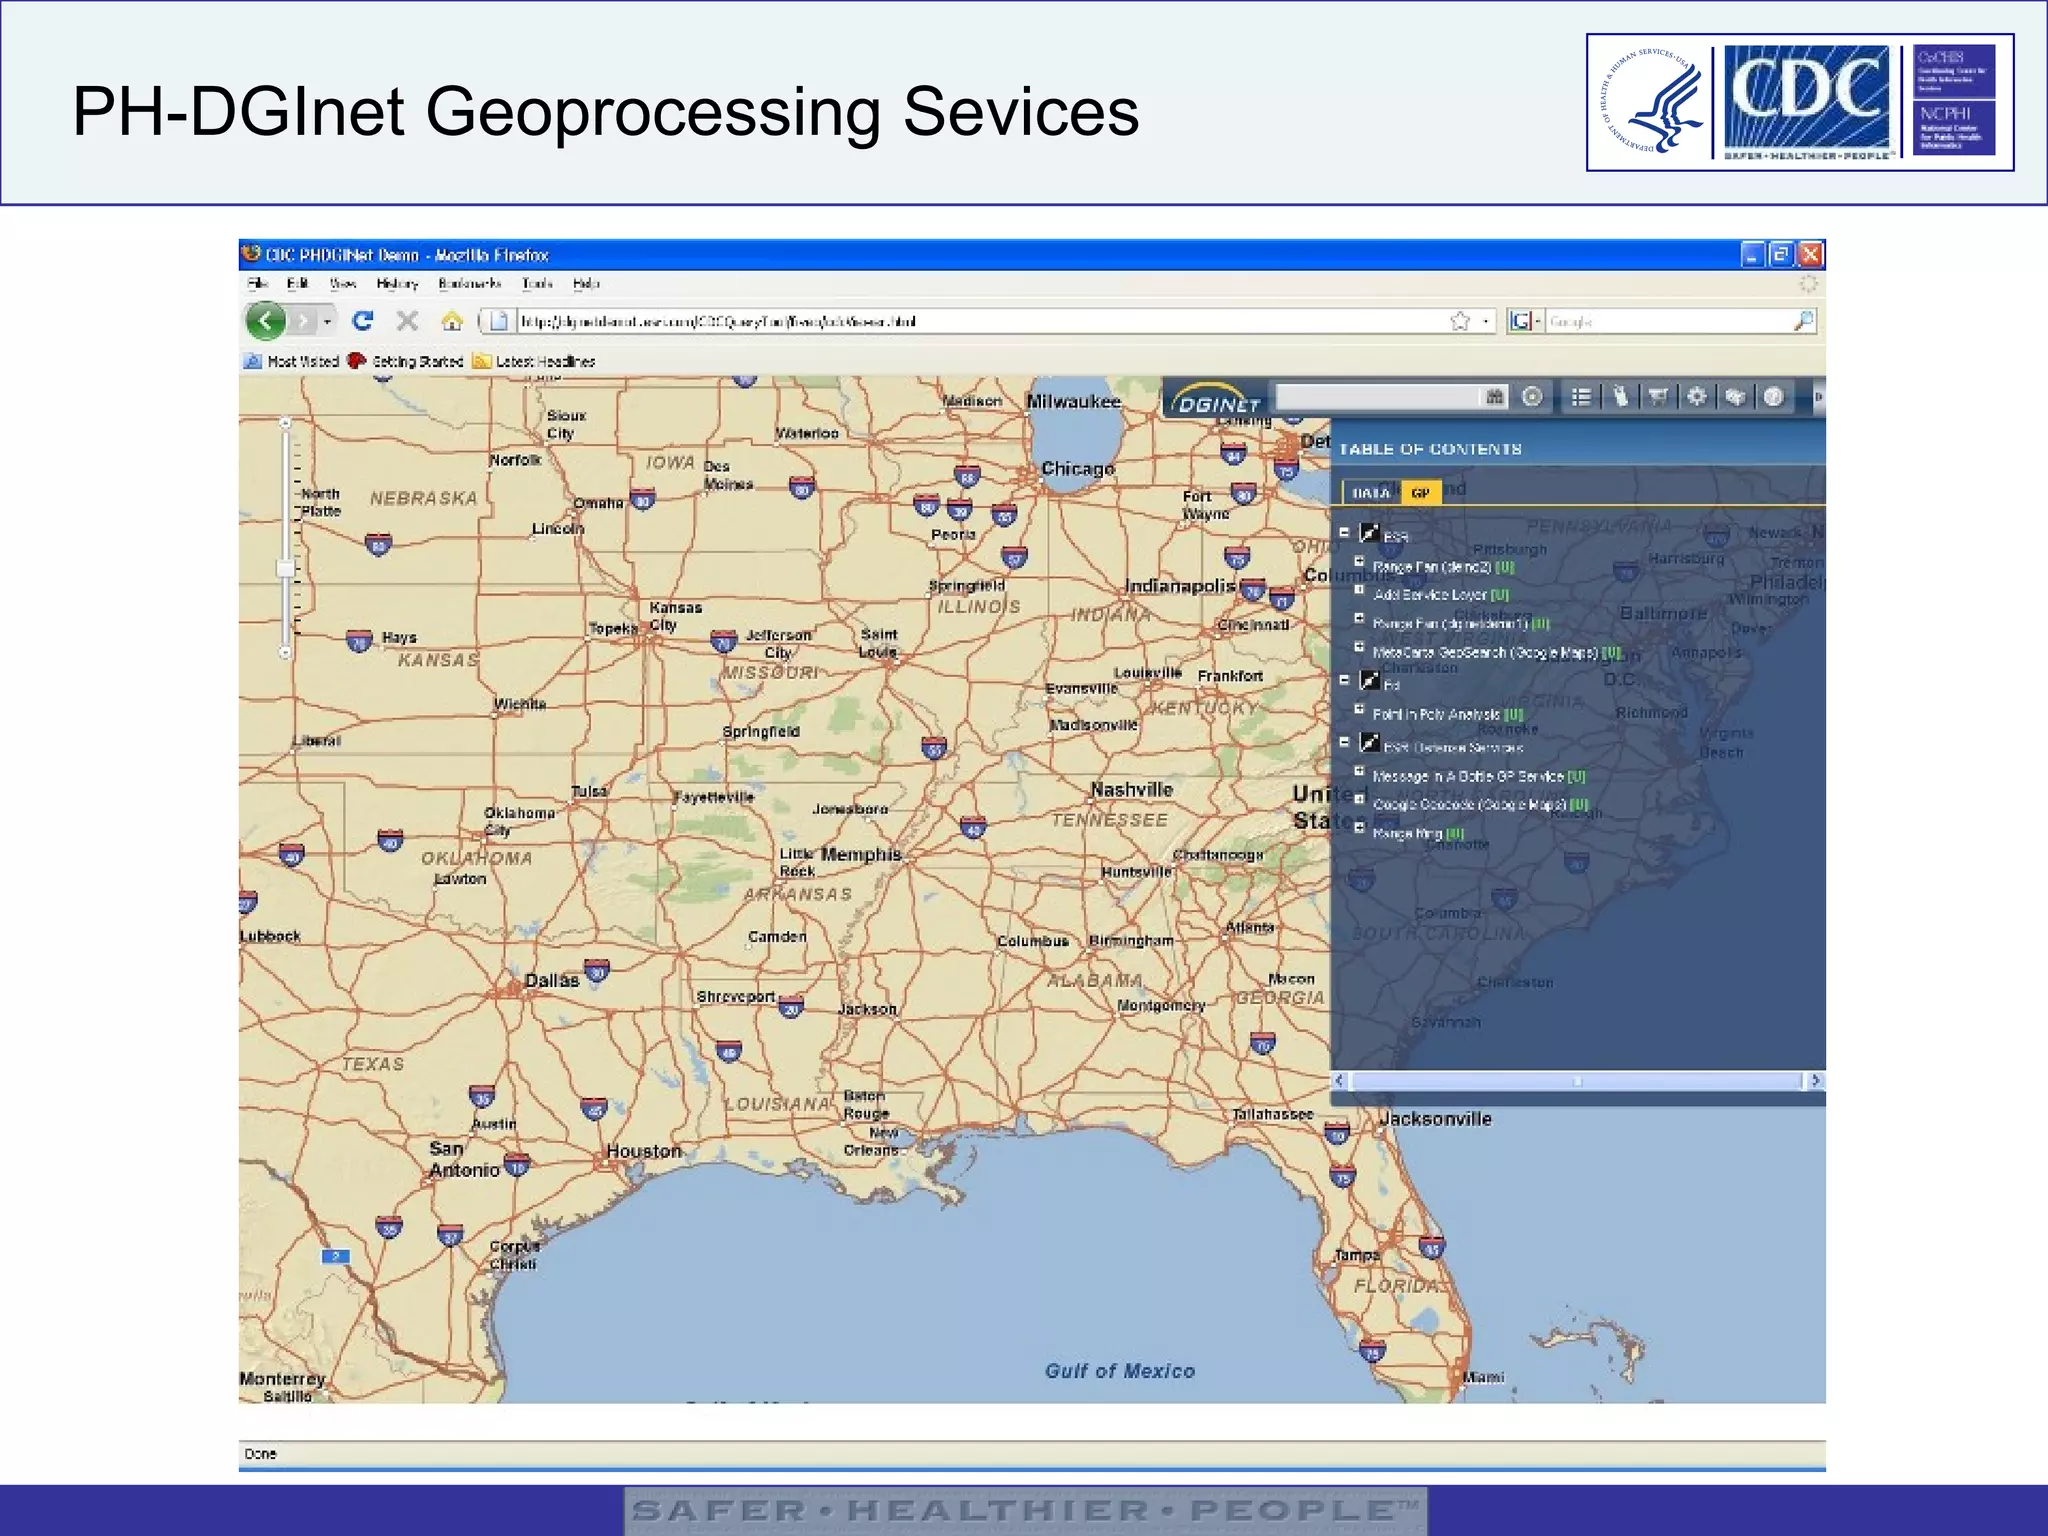Click the ESRI group service icon
The width and height of the screenshot is (2048, 1536).
click(x=1370, y=533)
